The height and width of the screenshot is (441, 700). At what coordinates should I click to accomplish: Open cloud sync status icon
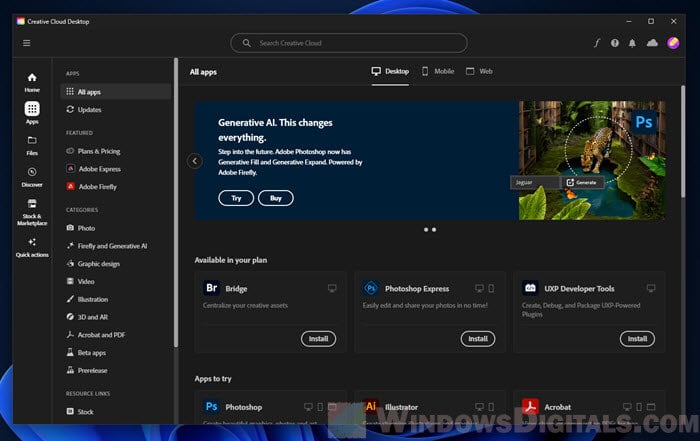652,43
